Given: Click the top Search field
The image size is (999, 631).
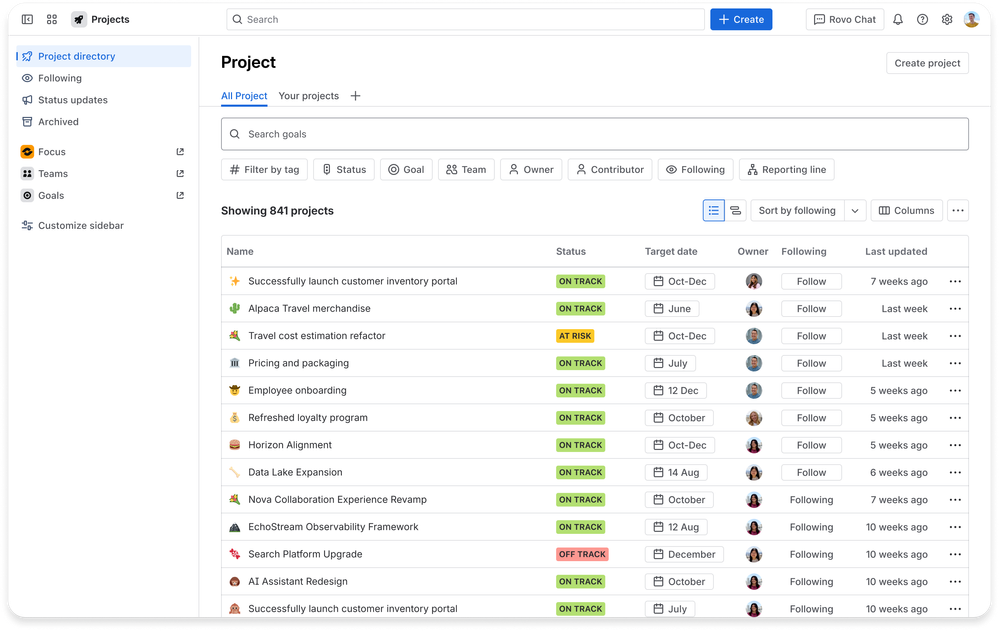Looking at the screenshot, I should (465, 19).
